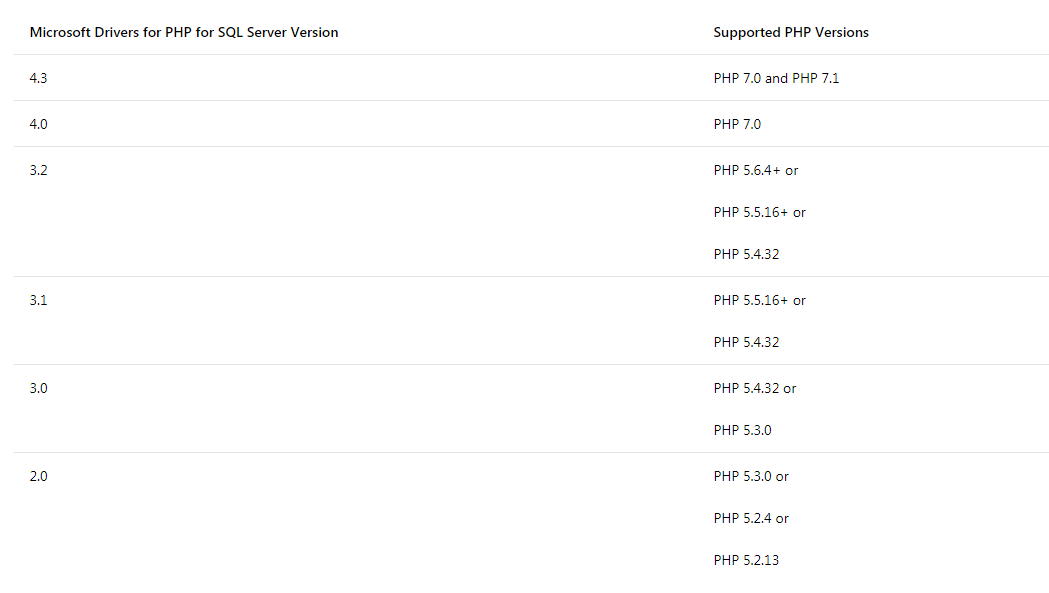Click PHP 5.4.32 in the 3.2 row

click(746, 254)
